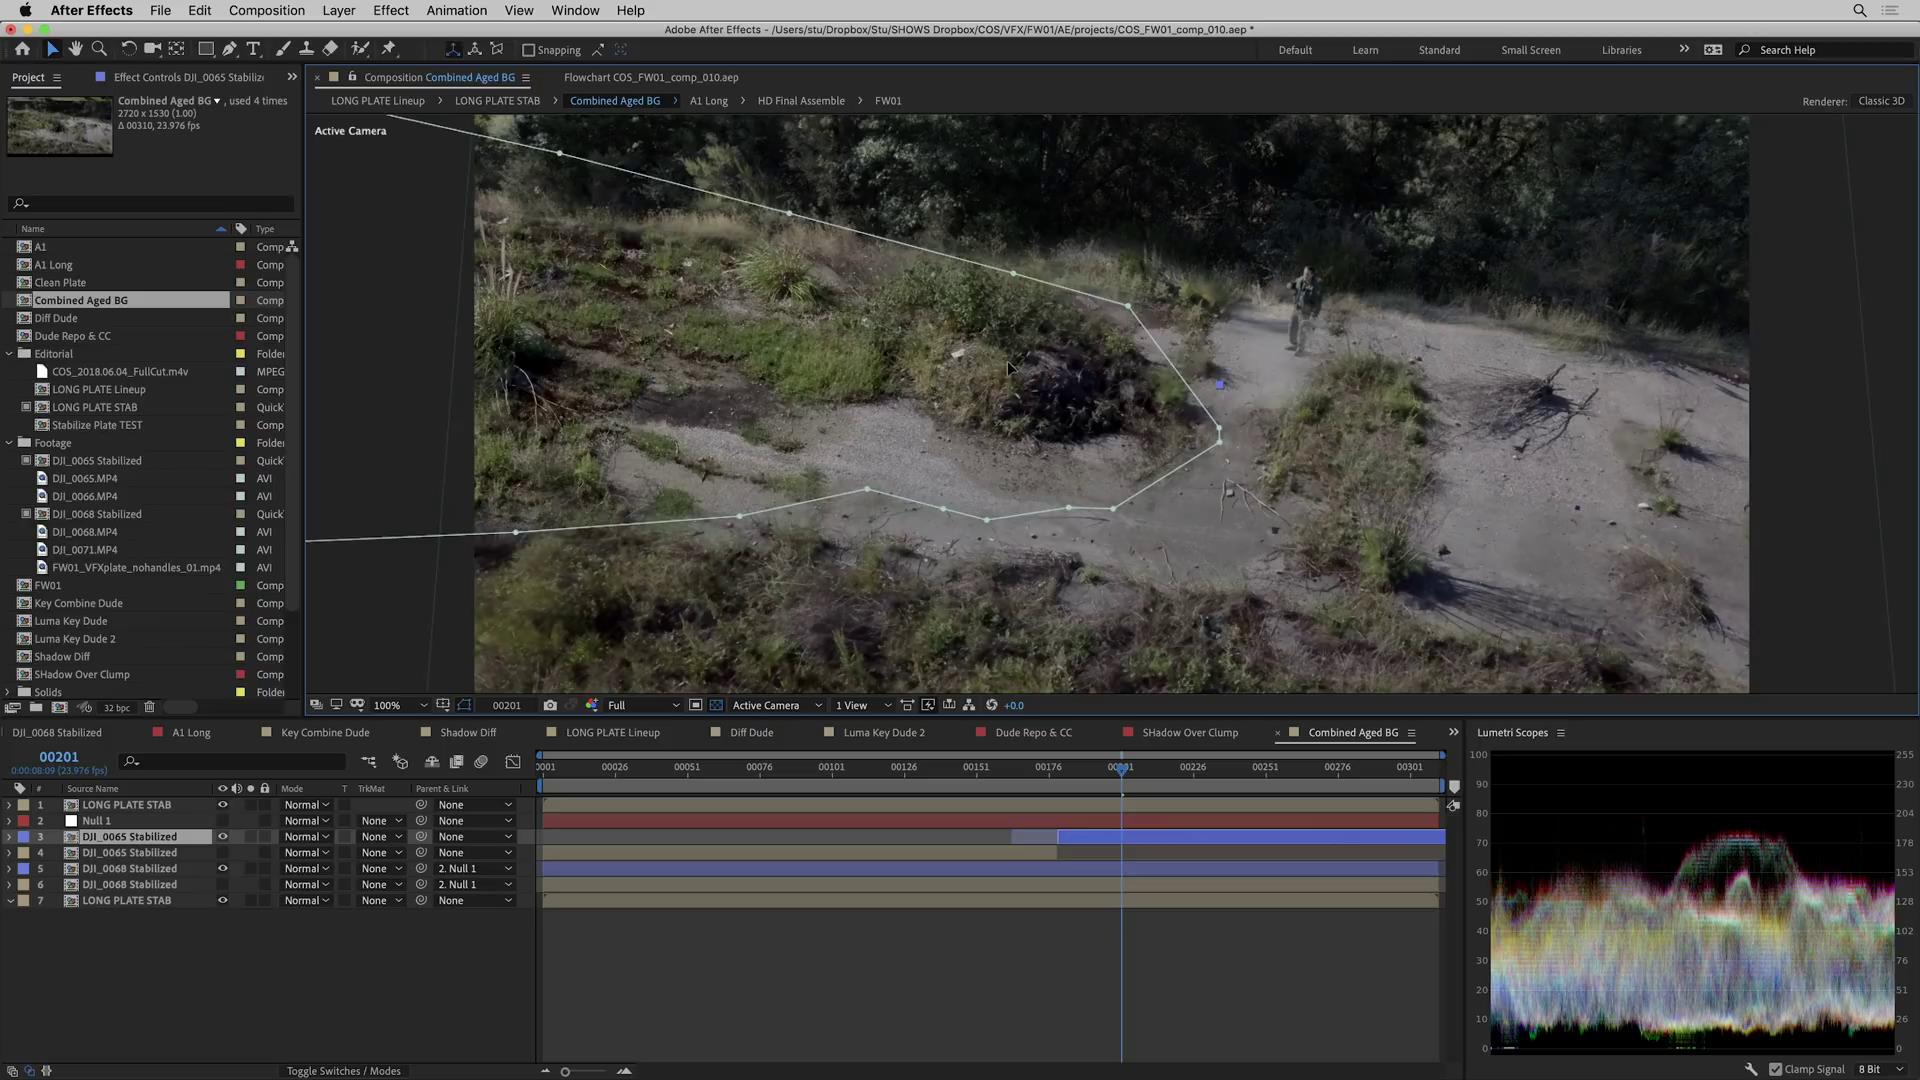This screenshot has width=1920, height=1080.
Task: Open the Composition menu
Action: tap(266, 10)
